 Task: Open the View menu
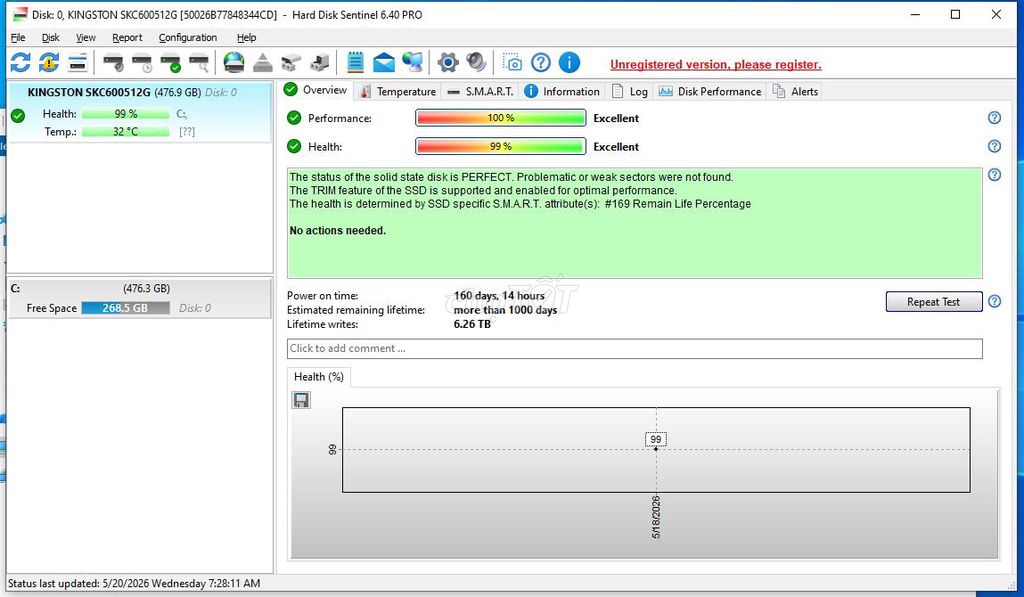coord(86,37)
